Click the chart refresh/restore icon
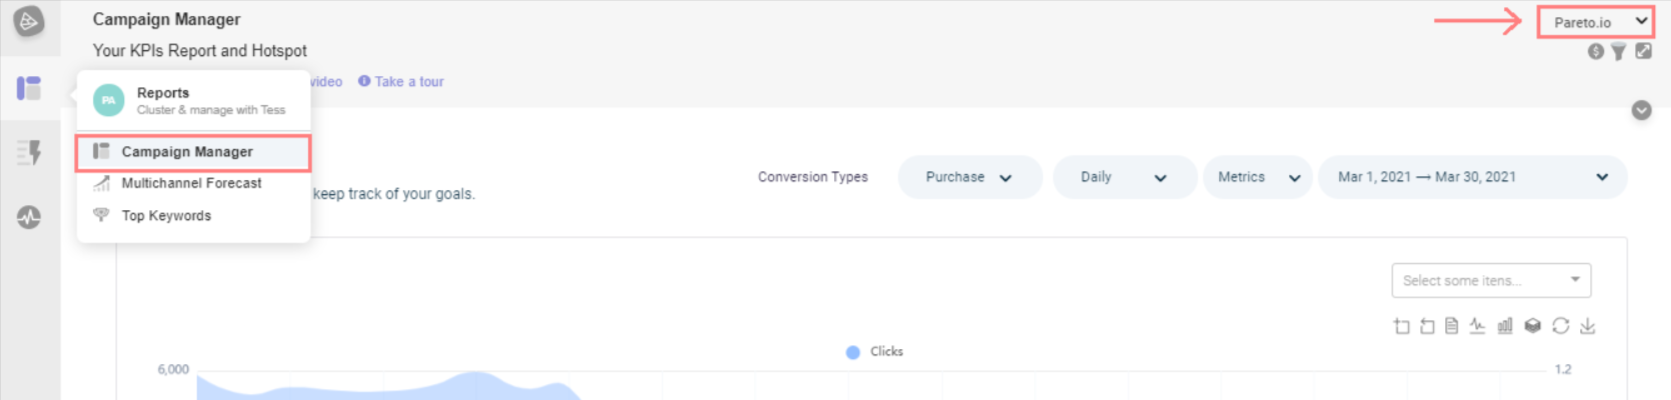The image size is (1671, 400). [1560, 326]
